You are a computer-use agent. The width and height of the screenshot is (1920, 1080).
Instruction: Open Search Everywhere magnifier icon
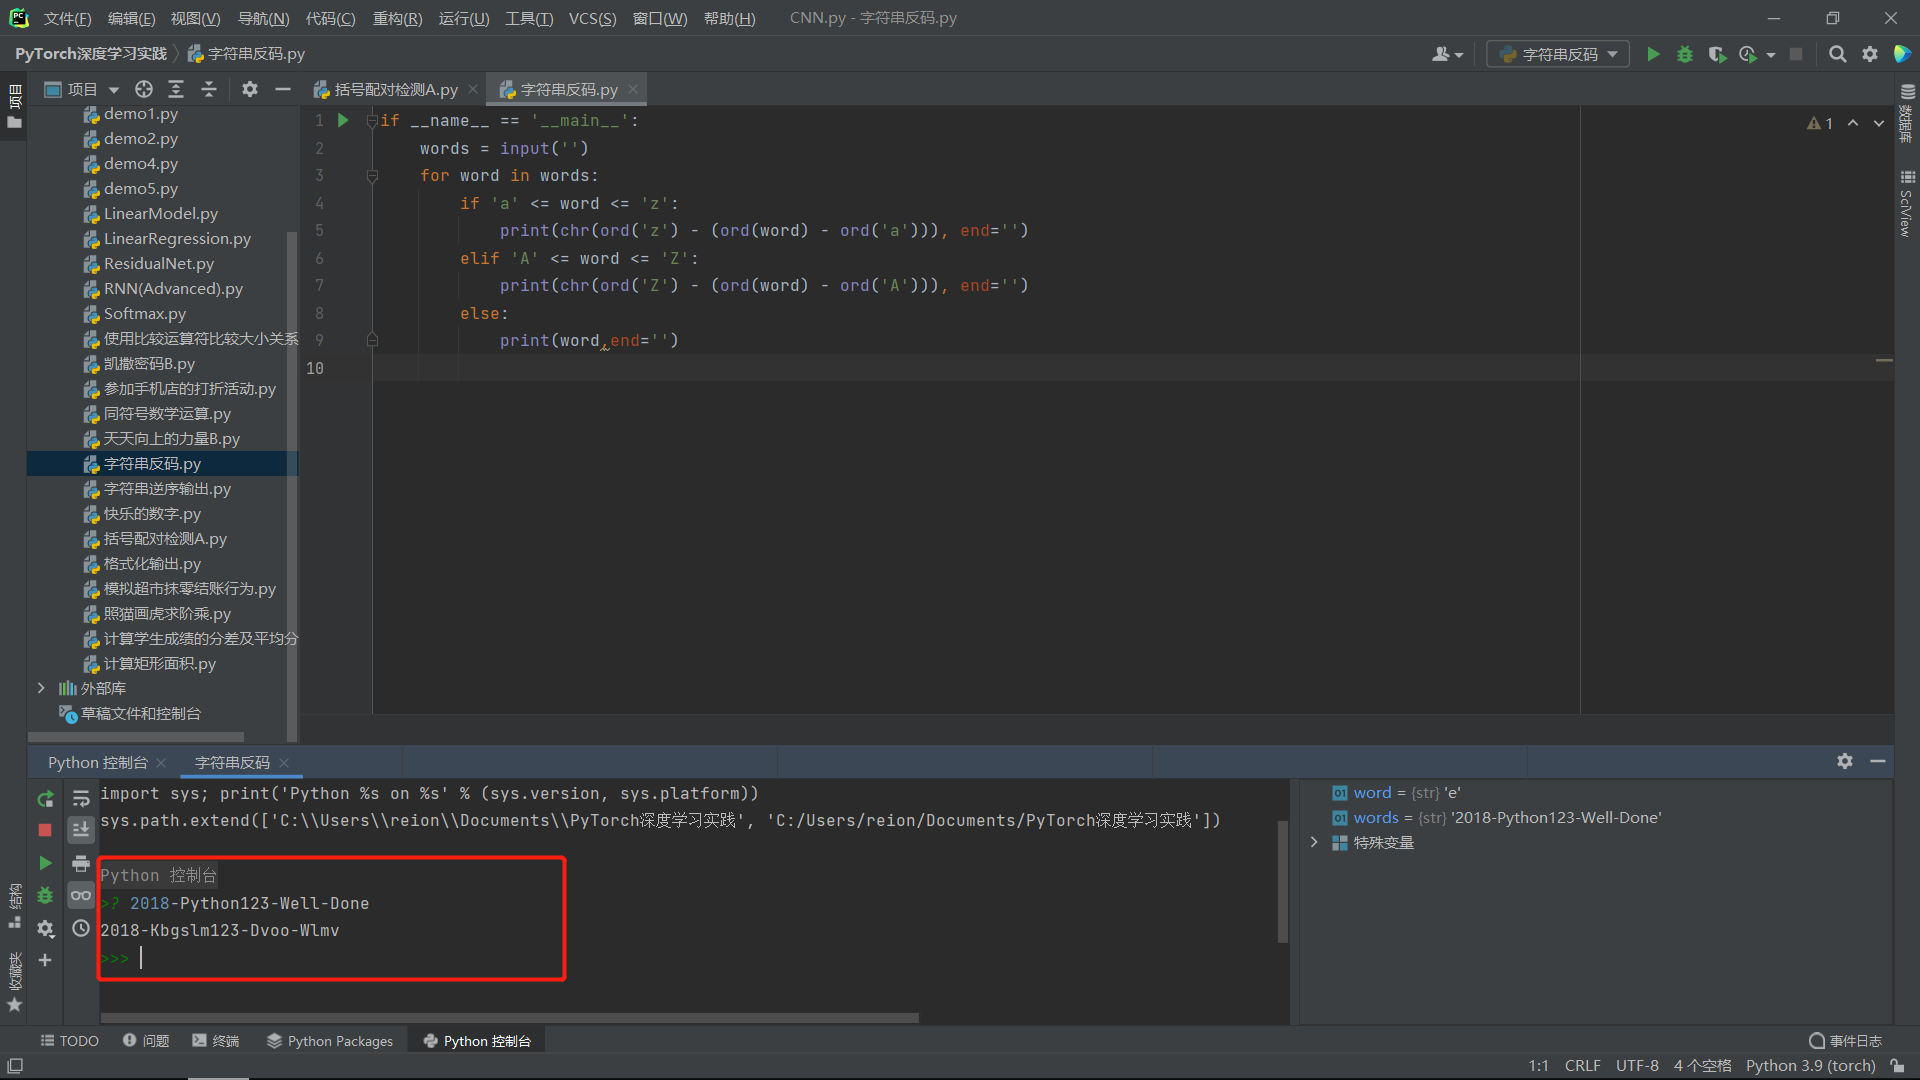tap(1837, 54)
